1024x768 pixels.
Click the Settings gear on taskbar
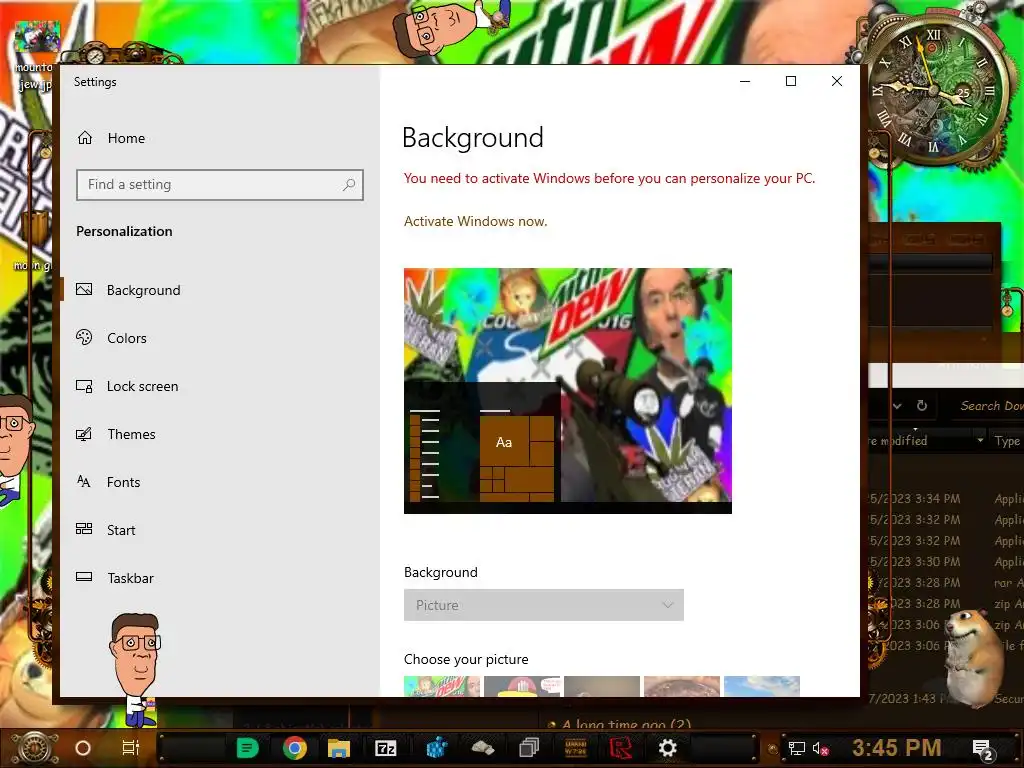click(x=667, y=748)
